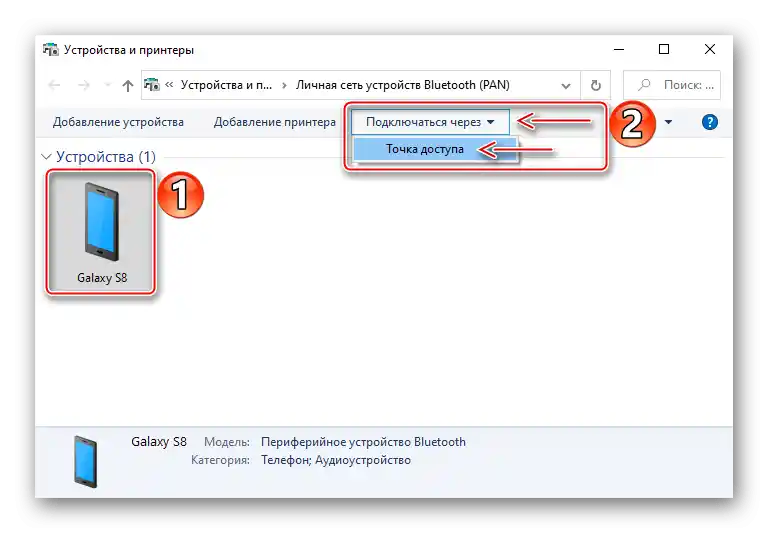The width and height of the screenshot is (768, 533).
Task: Click the Galaxy S8 name in details pane
Action: pyautogui.click(x=159, y=442)
